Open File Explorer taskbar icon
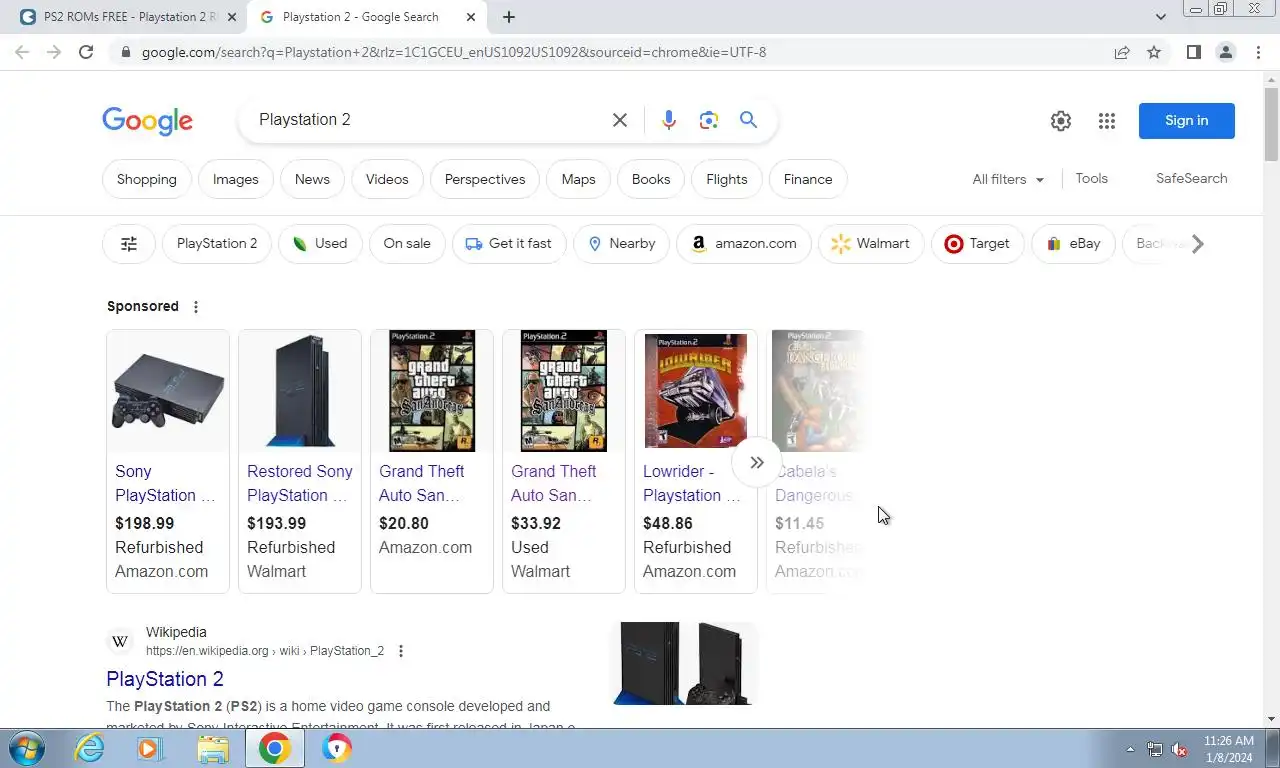The image size is (1280, 768). (213, 748)
